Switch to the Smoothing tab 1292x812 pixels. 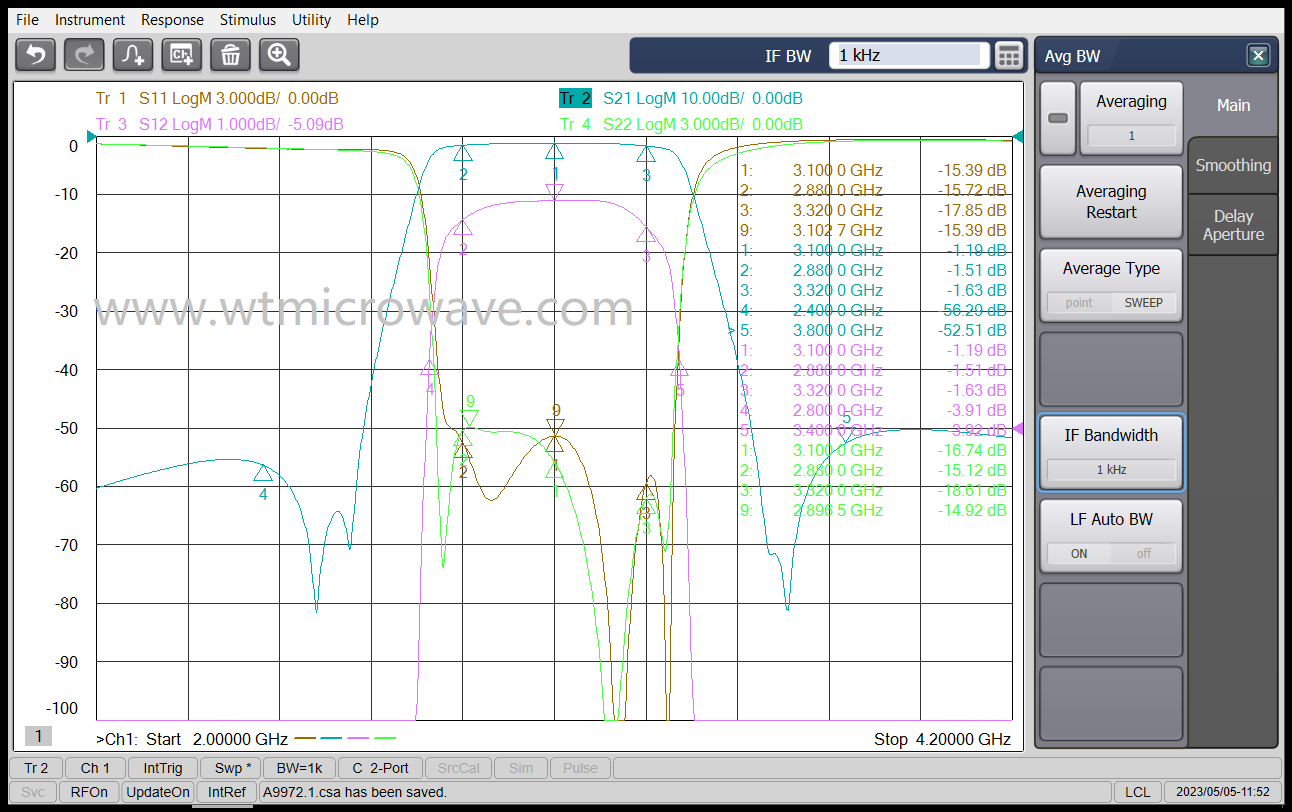1233,165
